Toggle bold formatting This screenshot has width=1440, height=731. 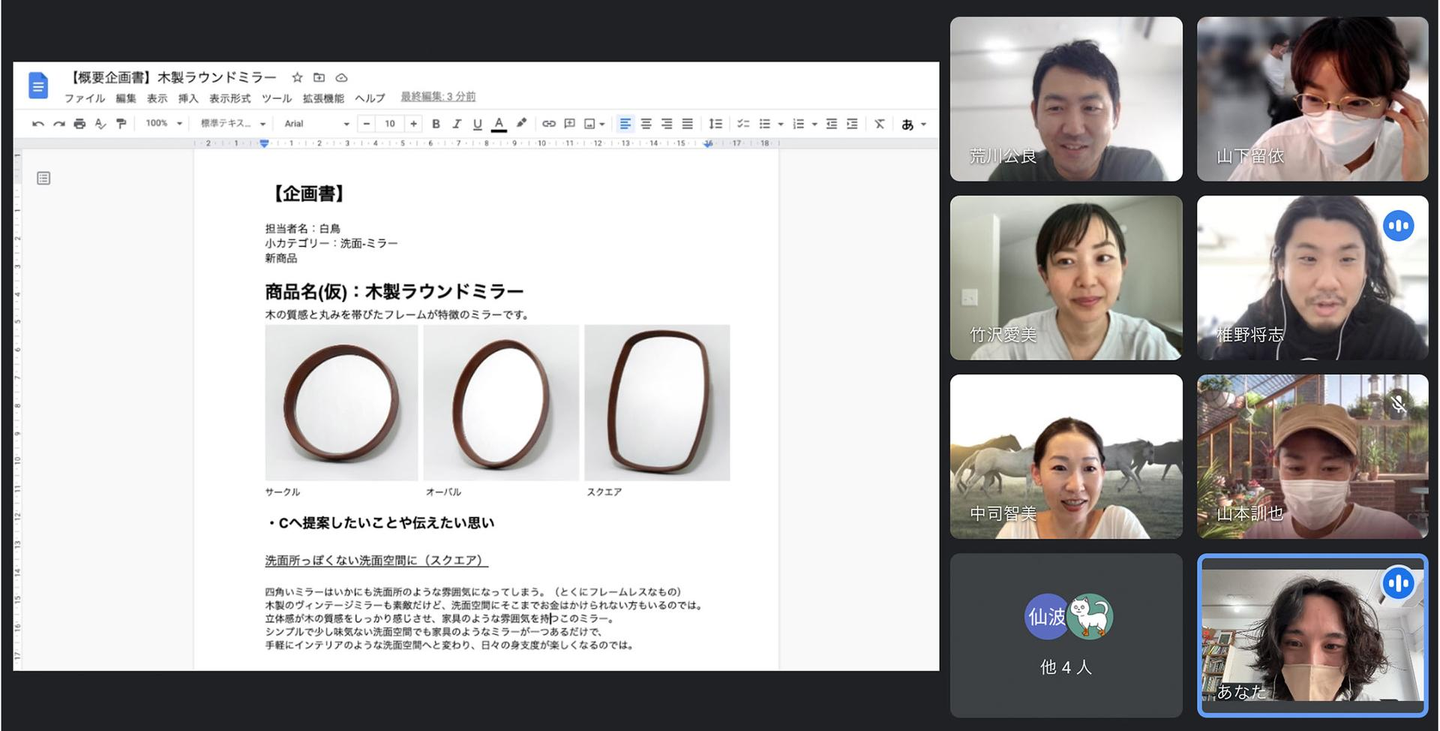pos(436,124)
